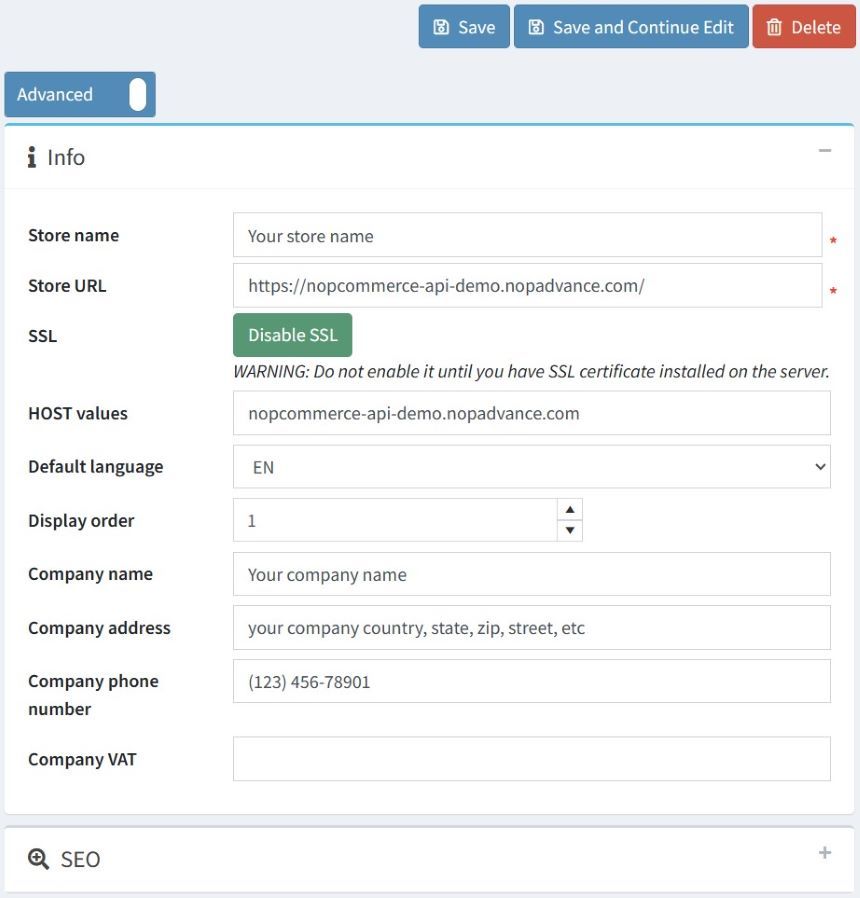Focus the Store URL field
The height and width of the screenshot is (898, 860).
527,285
